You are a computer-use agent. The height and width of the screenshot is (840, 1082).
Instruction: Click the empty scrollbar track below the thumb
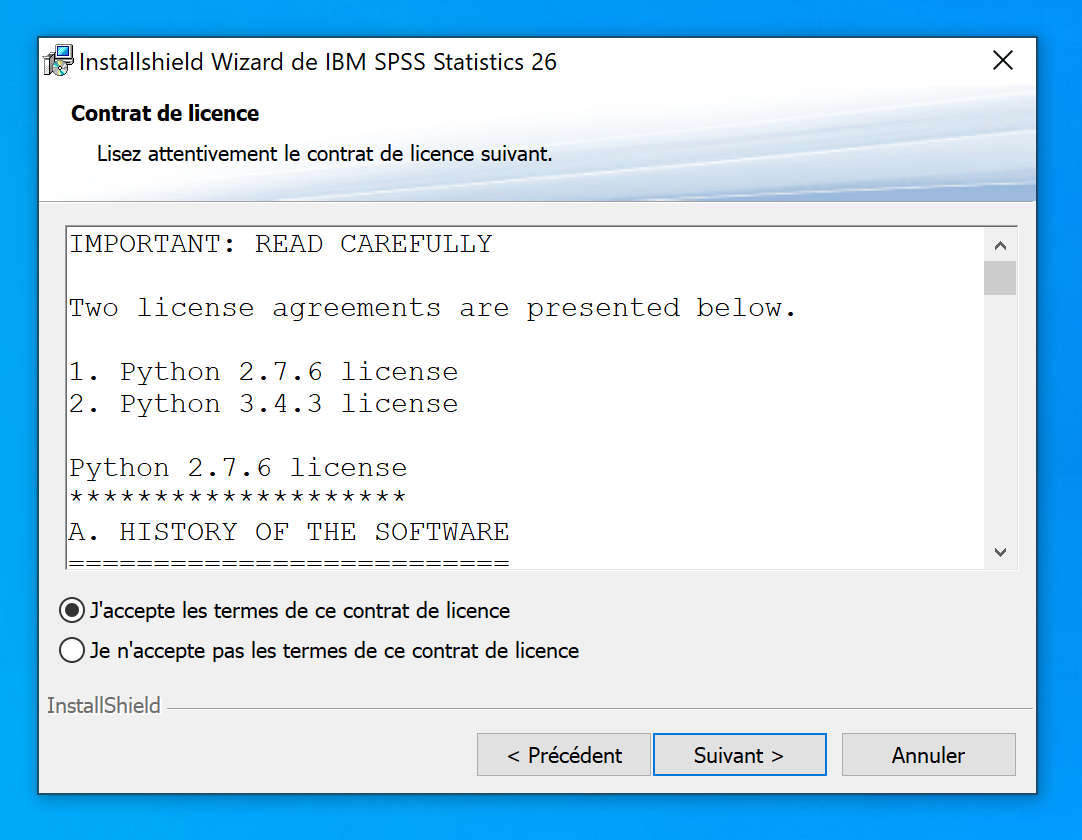pos(1000,420)
